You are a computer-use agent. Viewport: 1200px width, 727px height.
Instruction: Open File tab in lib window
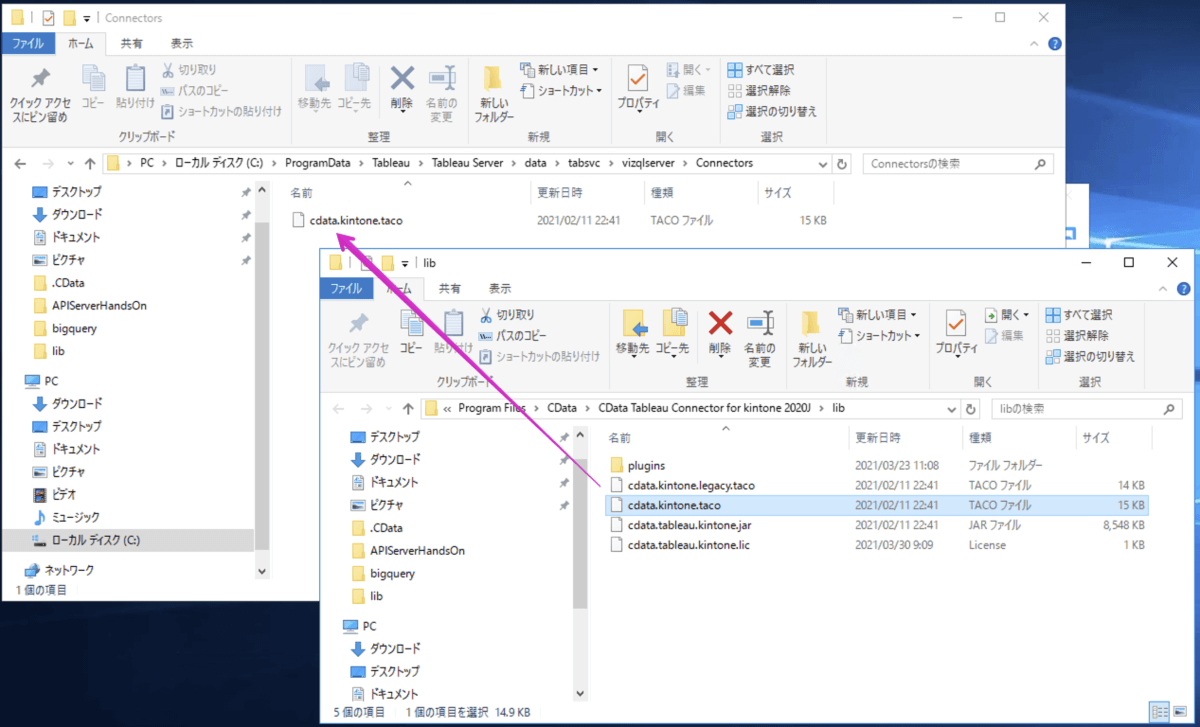[x=346, y=288]
